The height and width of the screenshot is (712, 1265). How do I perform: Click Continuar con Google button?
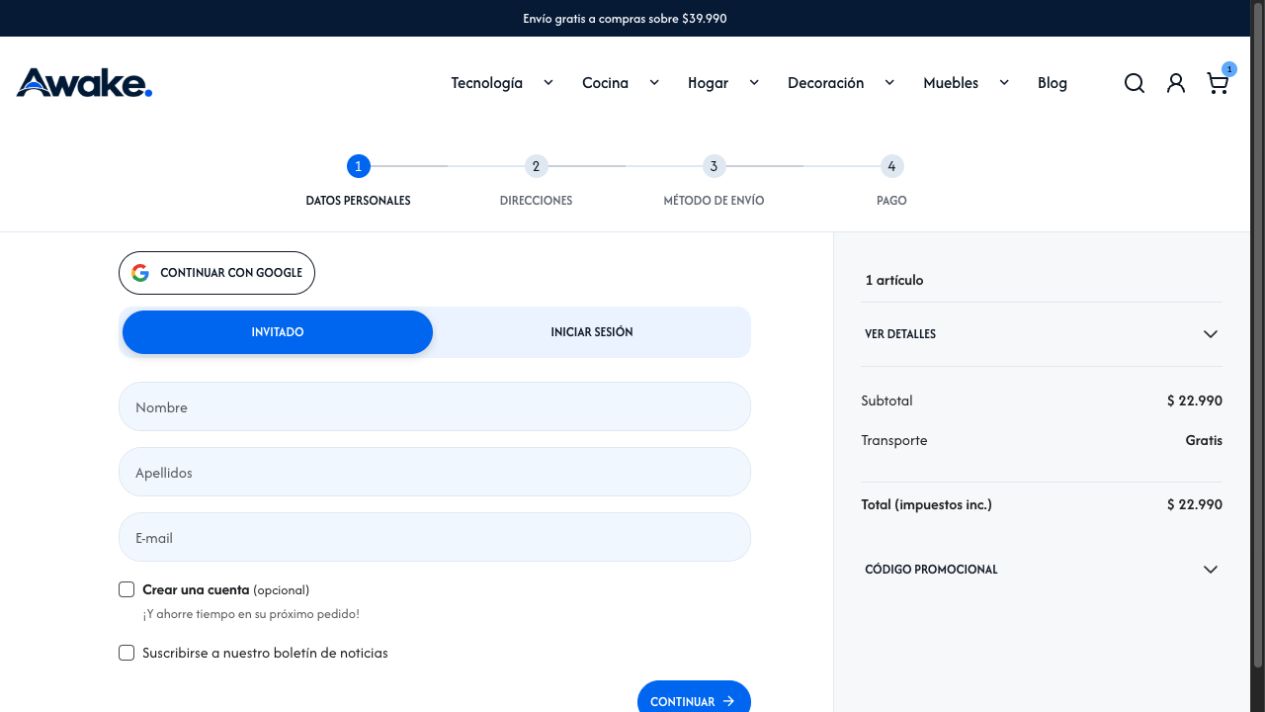217,273
